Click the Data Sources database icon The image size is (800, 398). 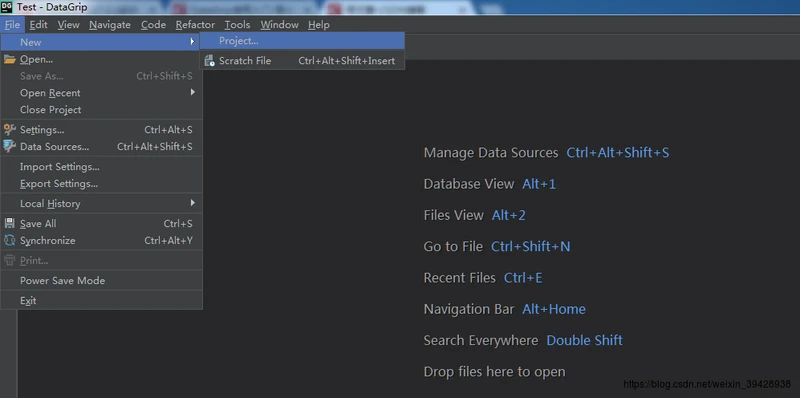pyautogui.click(x=10, y=146)
